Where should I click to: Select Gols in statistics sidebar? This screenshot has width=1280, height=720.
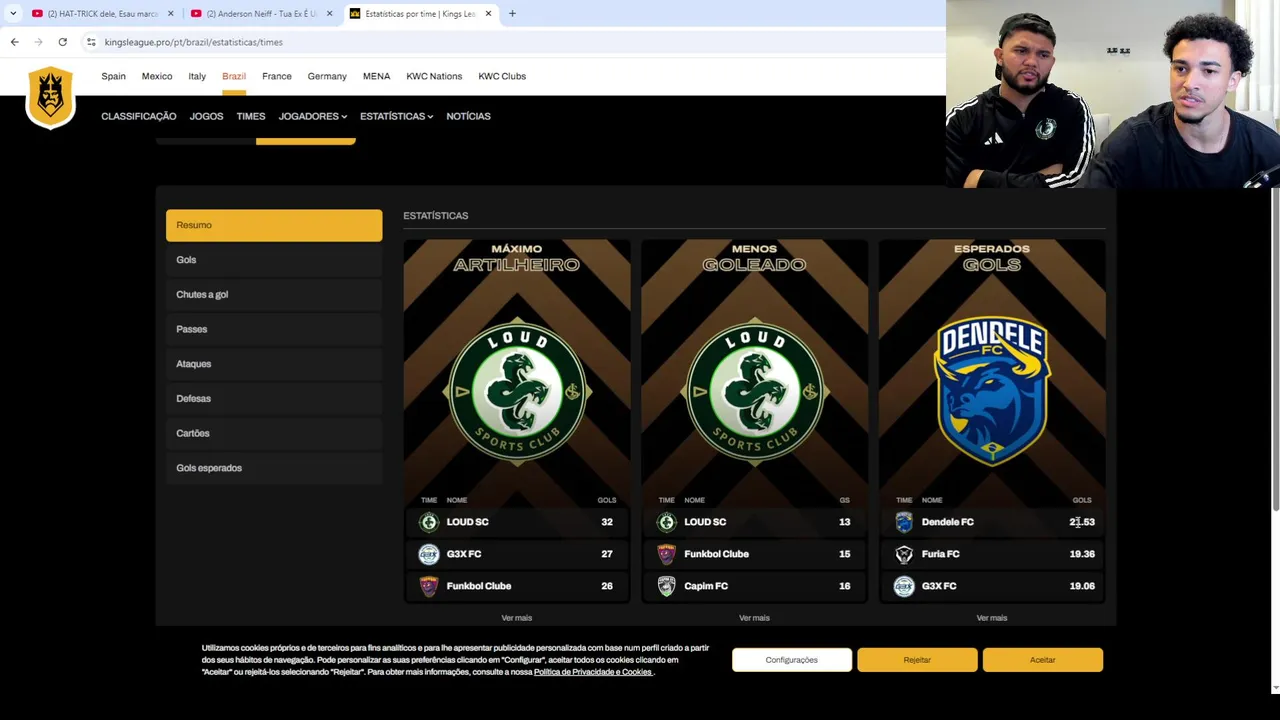coord(274,260)
